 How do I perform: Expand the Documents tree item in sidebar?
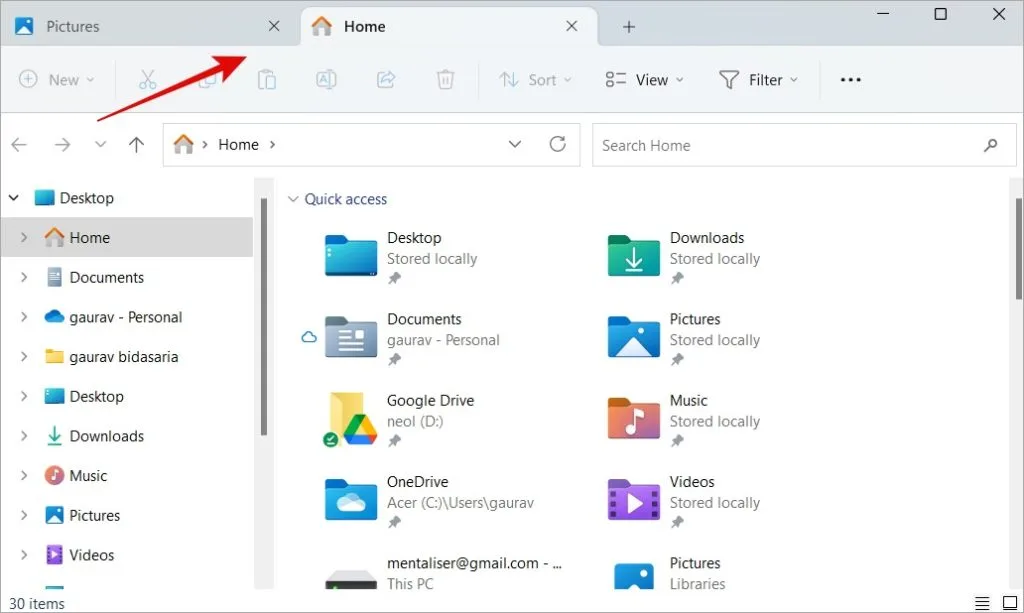(24, 278)
